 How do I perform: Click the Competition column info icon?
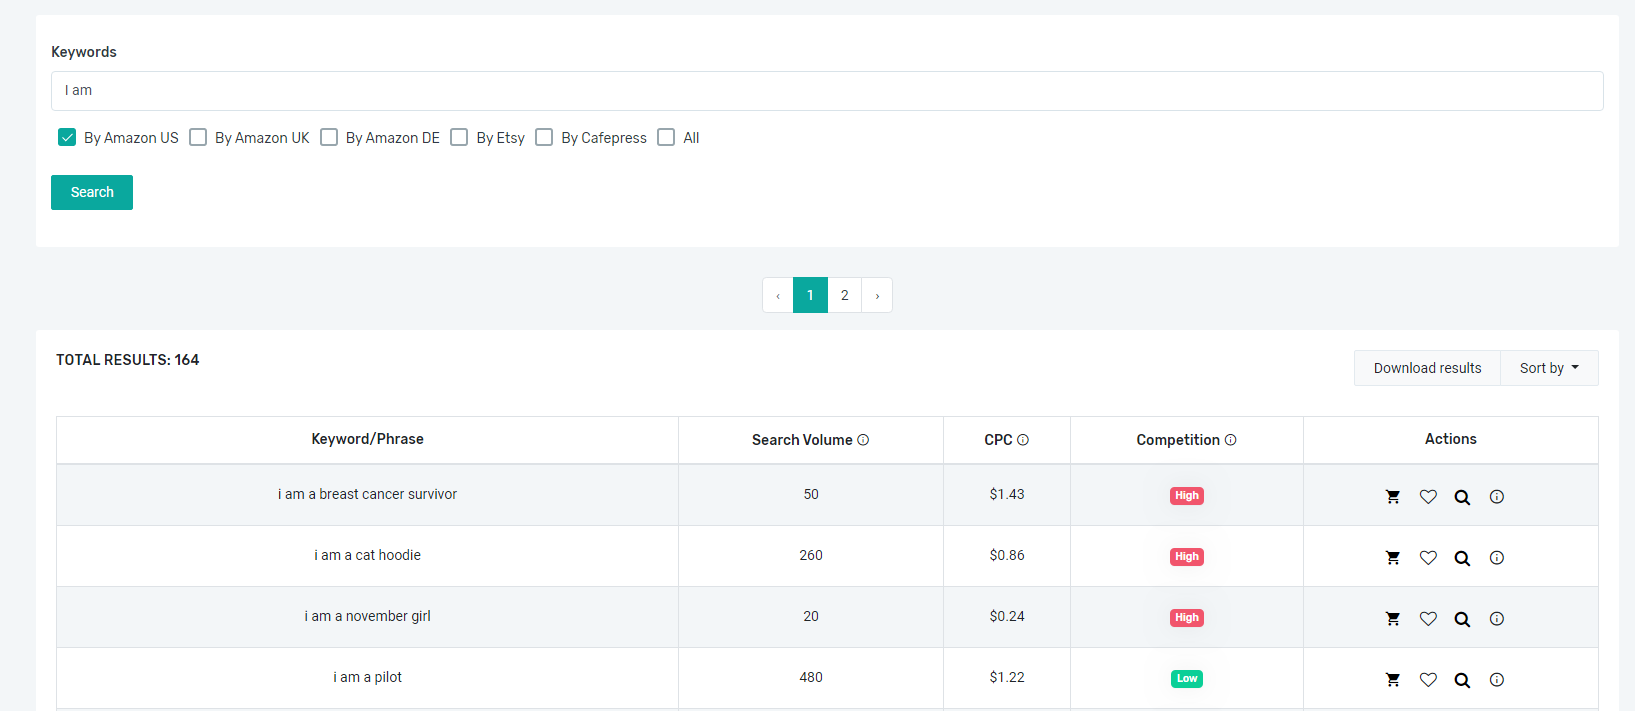(x=1230, y=440)
